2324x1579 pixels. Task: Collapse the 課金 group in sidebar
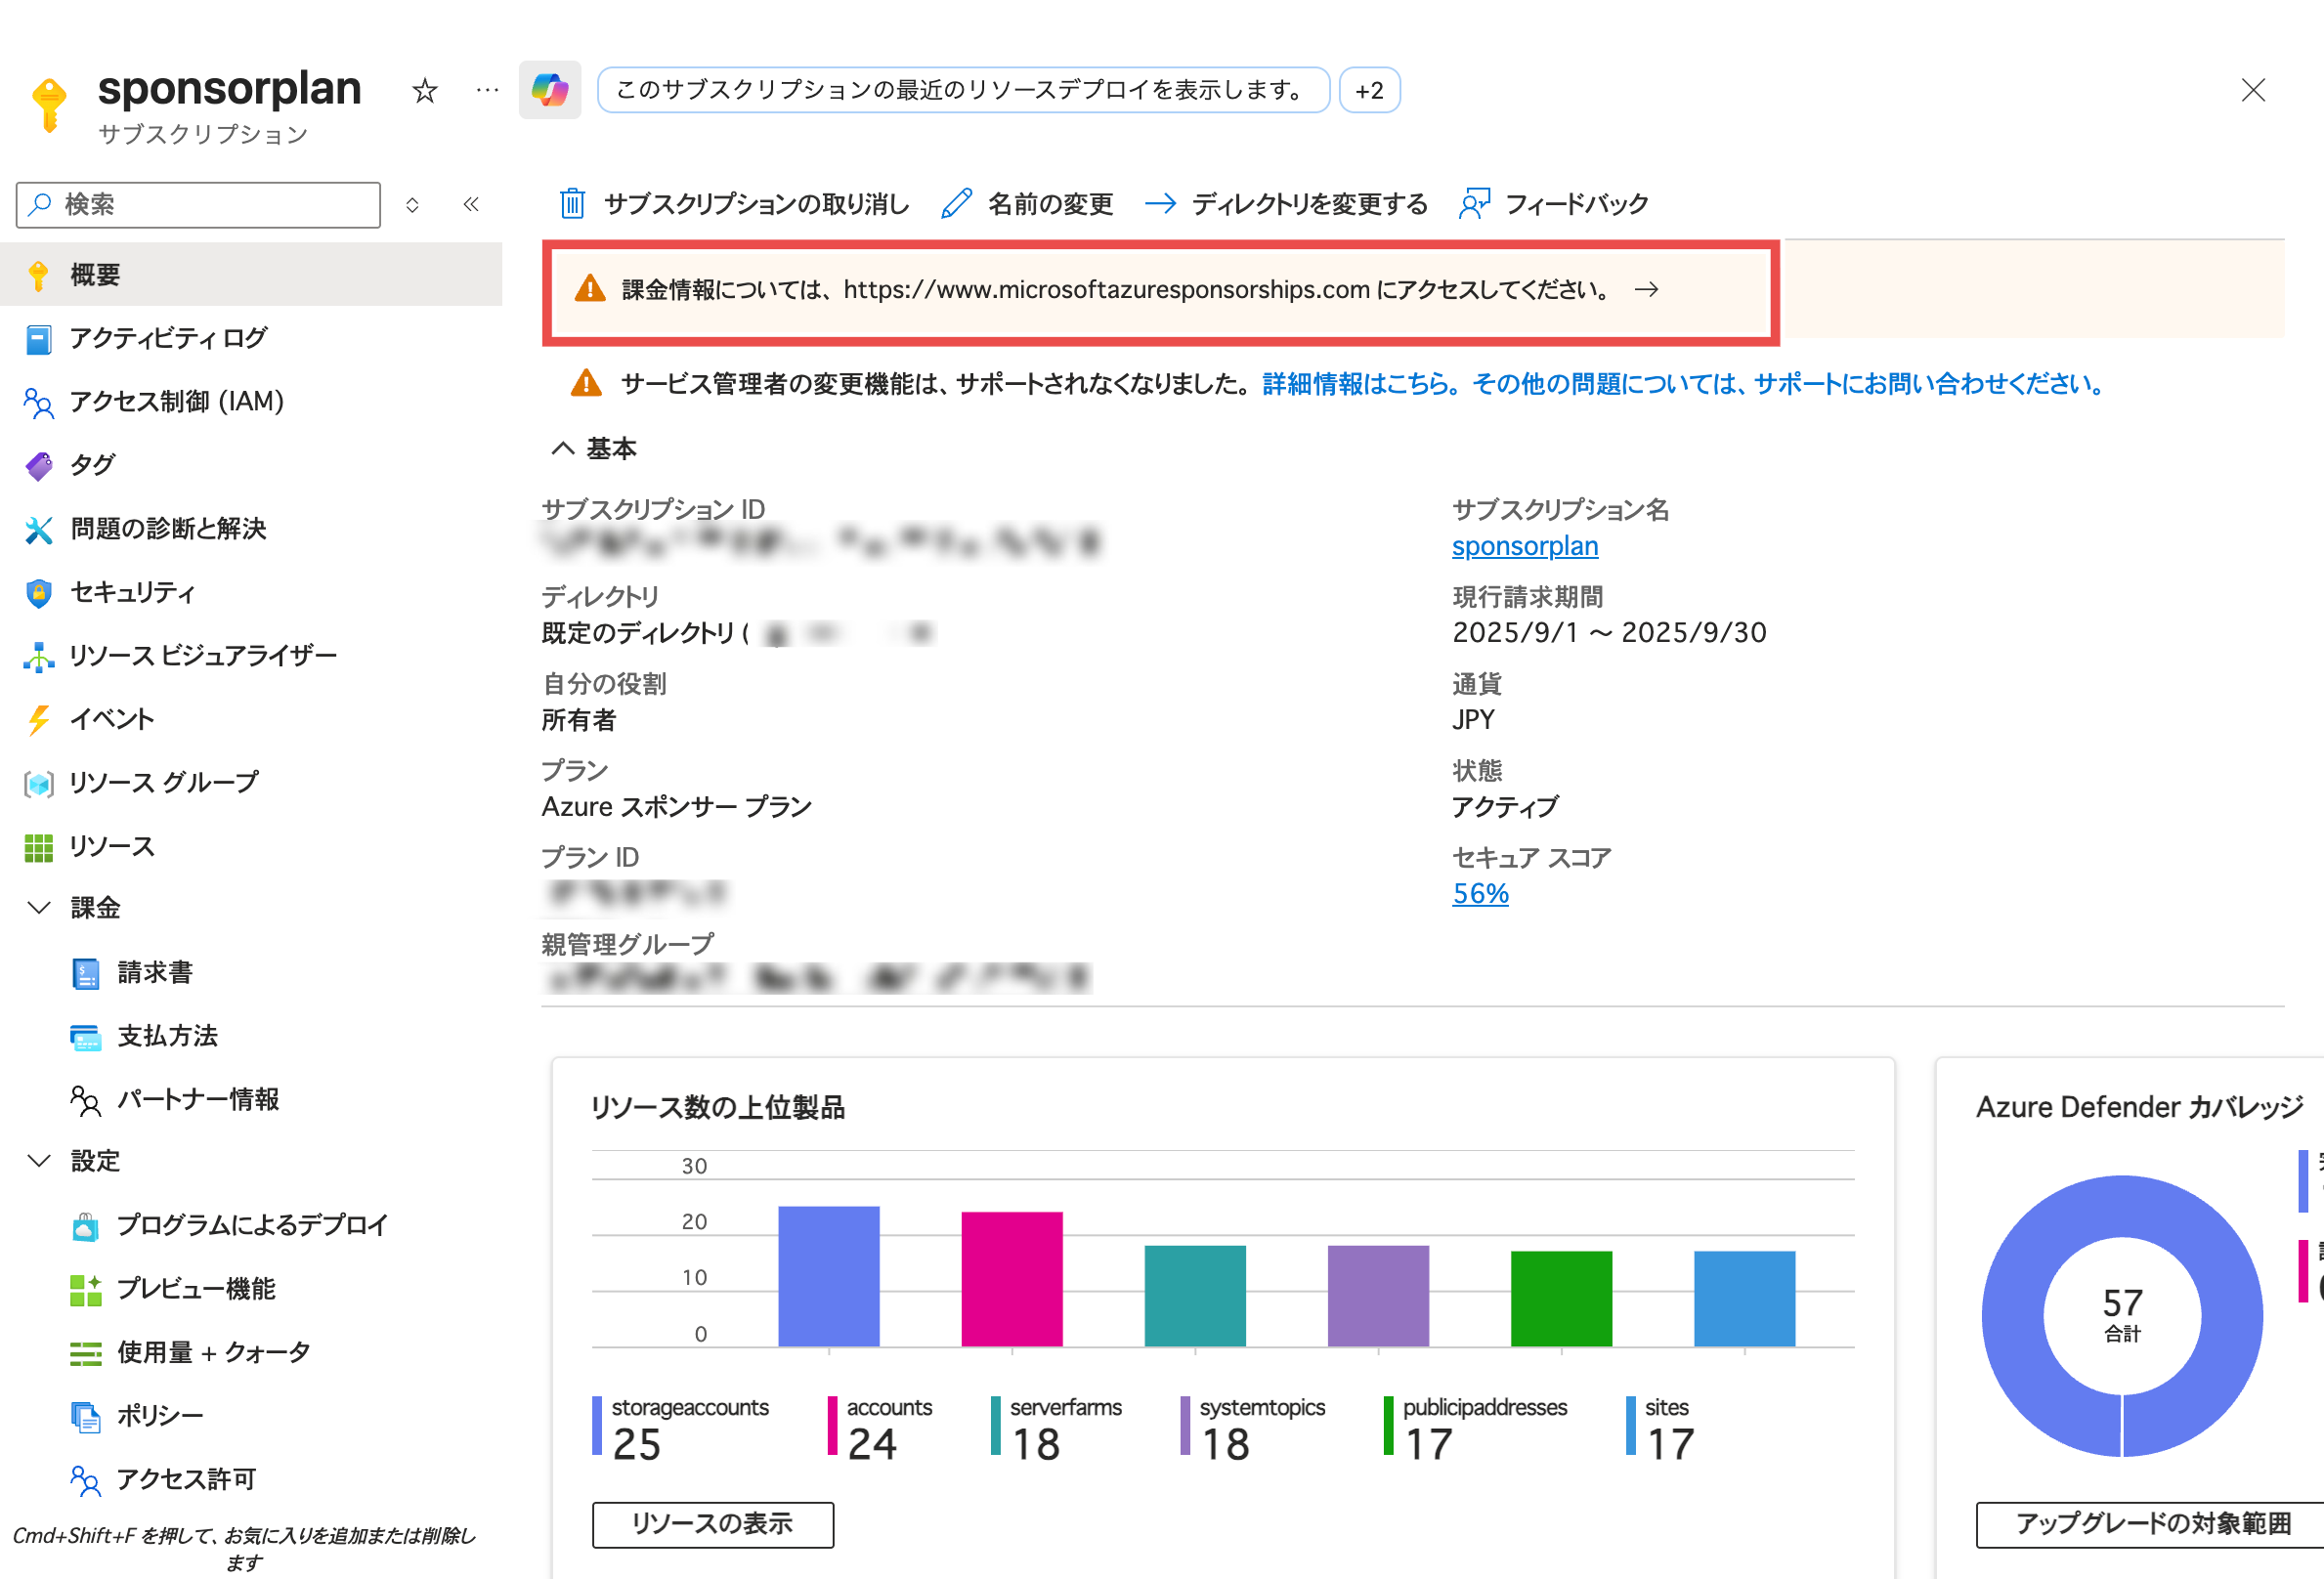[x=38, y=907]
